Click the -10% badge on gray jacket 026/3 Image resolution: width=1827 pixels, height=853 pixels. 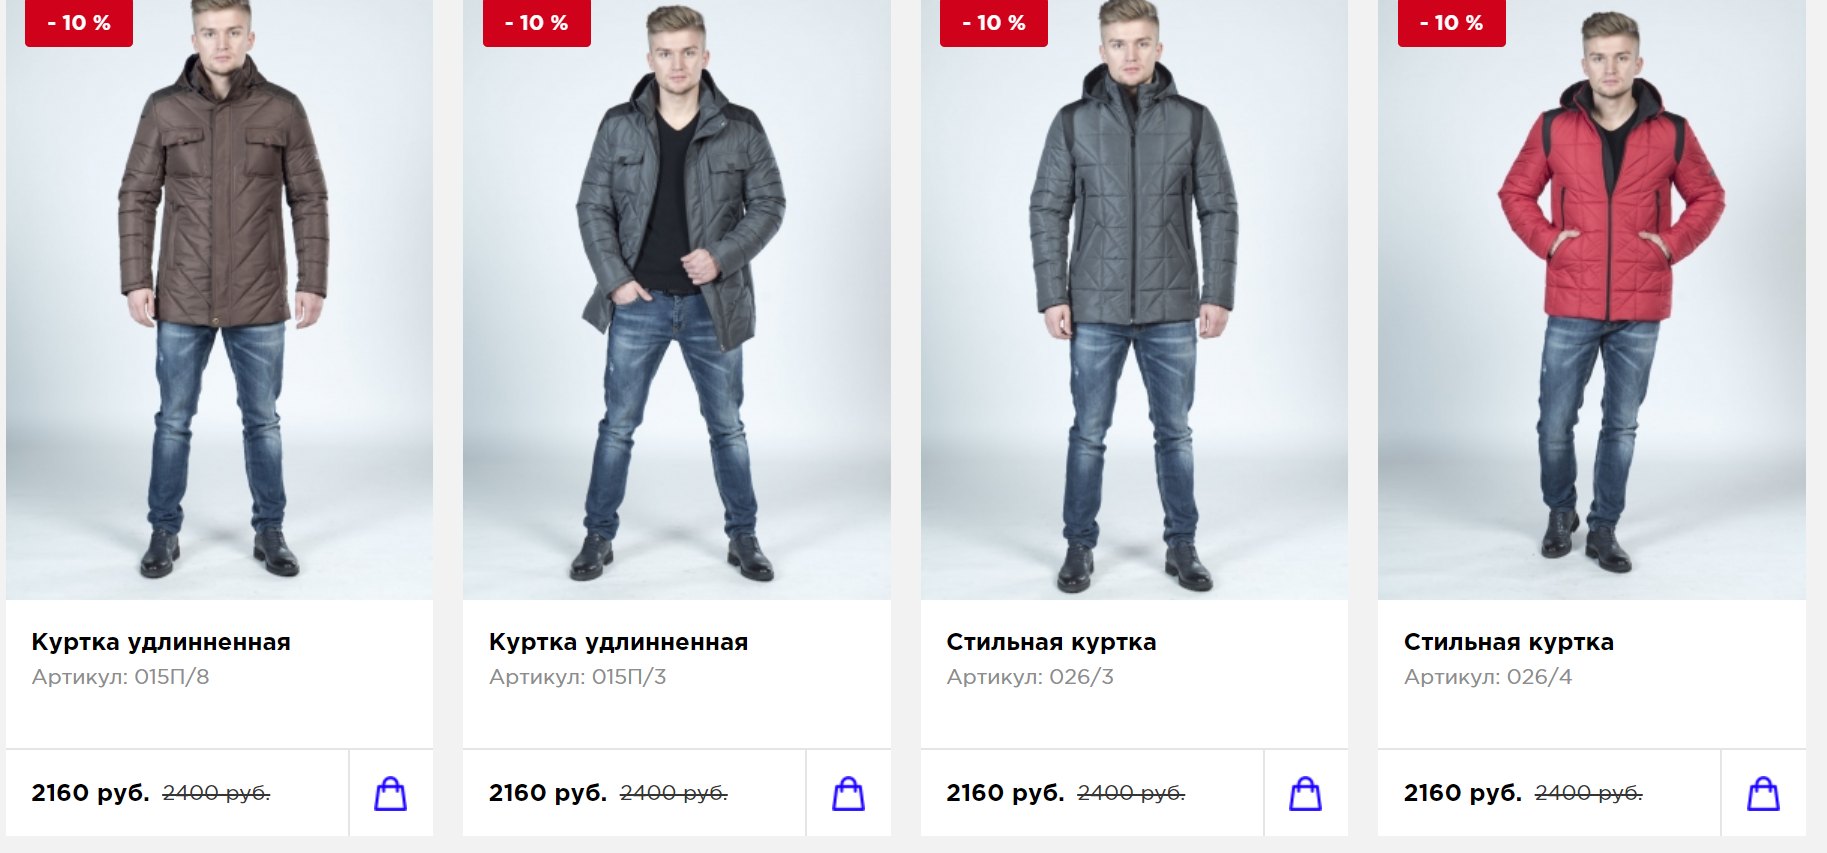click(x=994, y=22)
